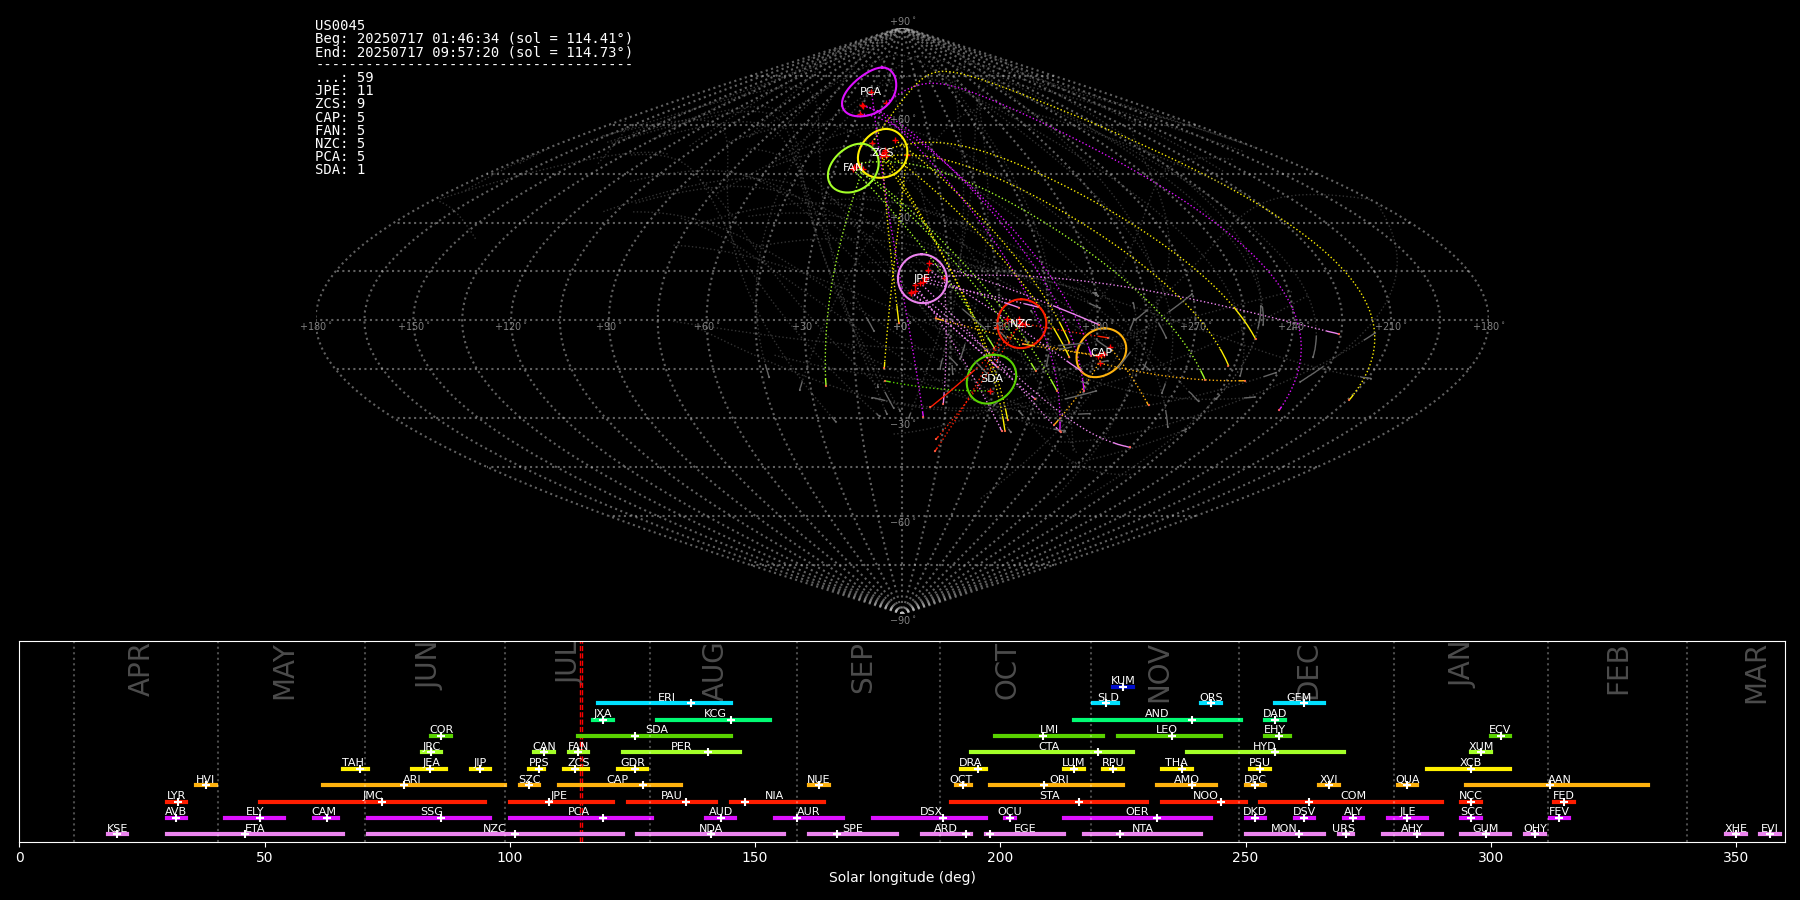The image size is (1800, 900).
Task: Click the FEB month label in timeline
Action: 1618,670
